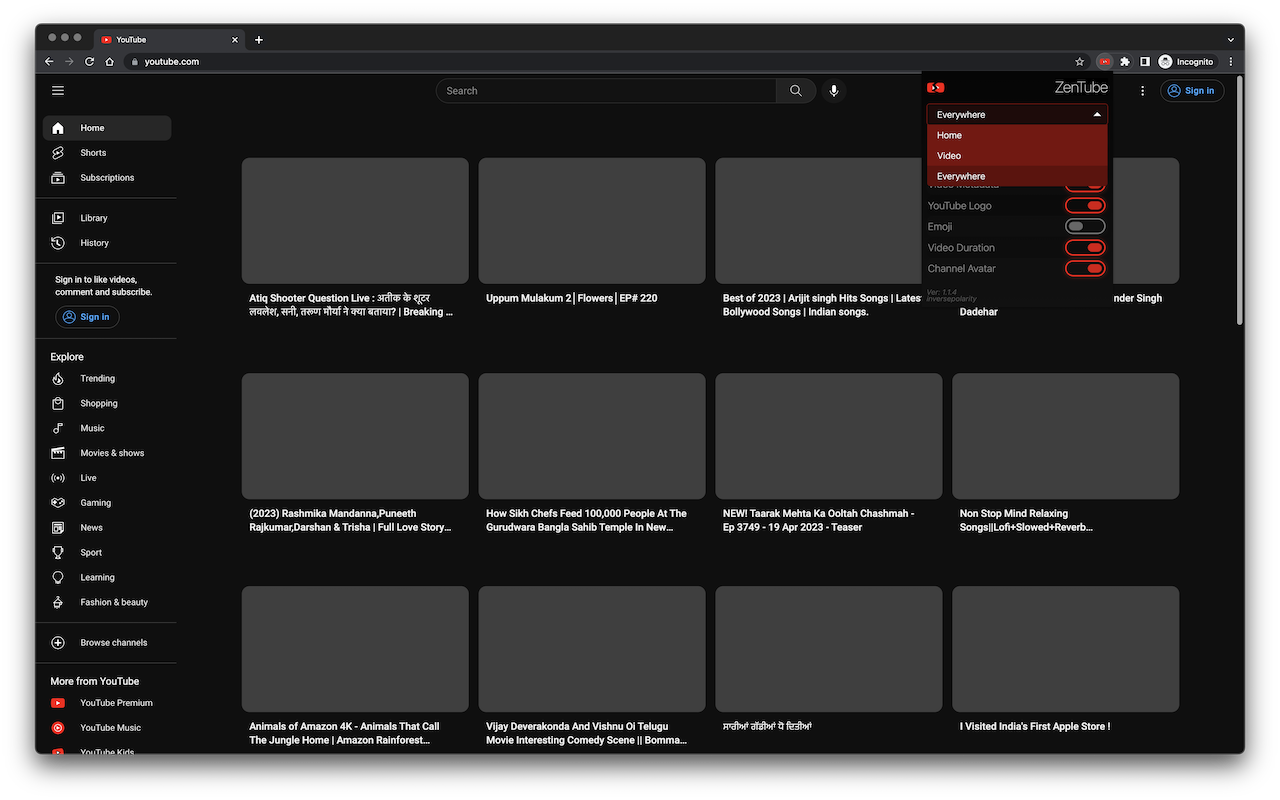Open Taarak Mehta Ka Ooltah Chashmah thumbnail
Screen dimensions: 1280x800
tap(829, 436)
